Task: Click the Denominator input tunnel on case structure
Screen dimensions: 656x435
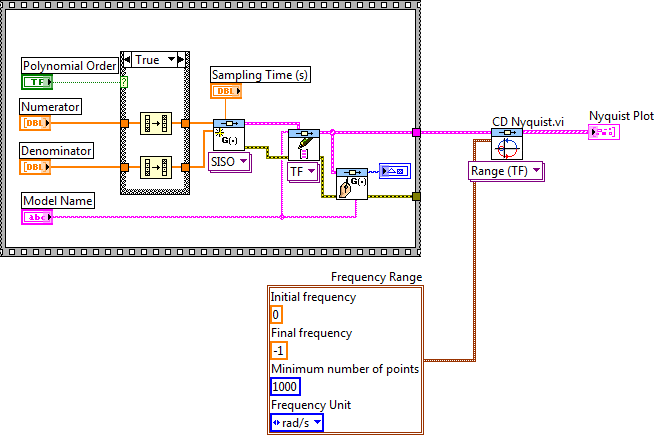Action: pyautogui.click(x=124, y=167)
